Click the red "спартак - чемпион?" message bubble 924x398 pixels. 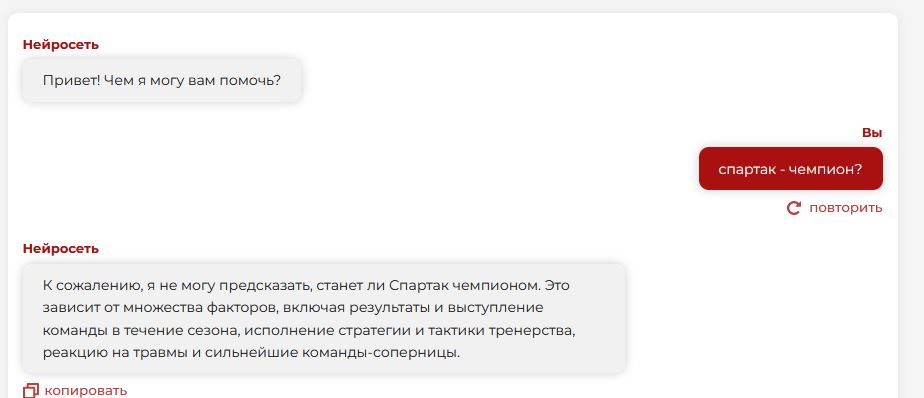tap(790, 169)
